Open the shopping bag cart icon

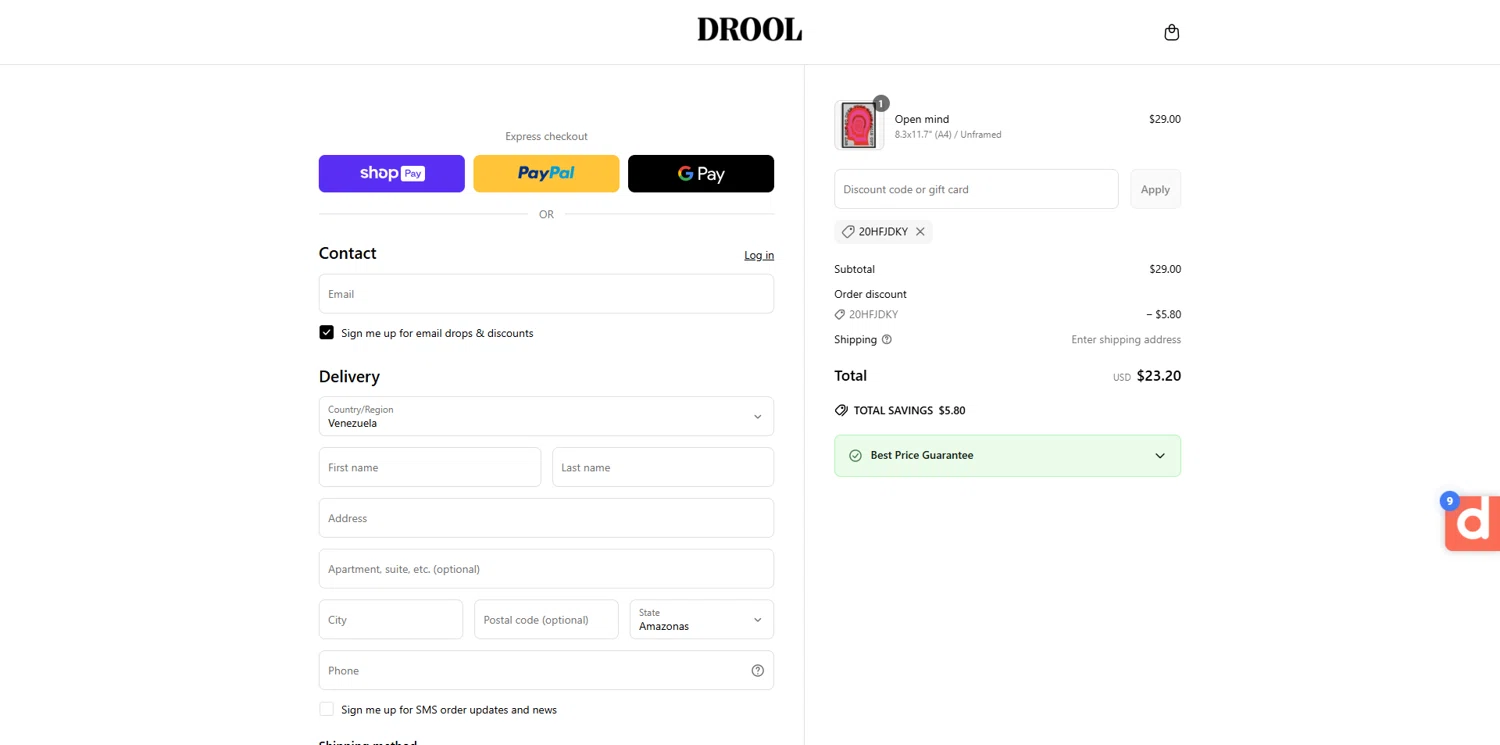pos(1172,32)
